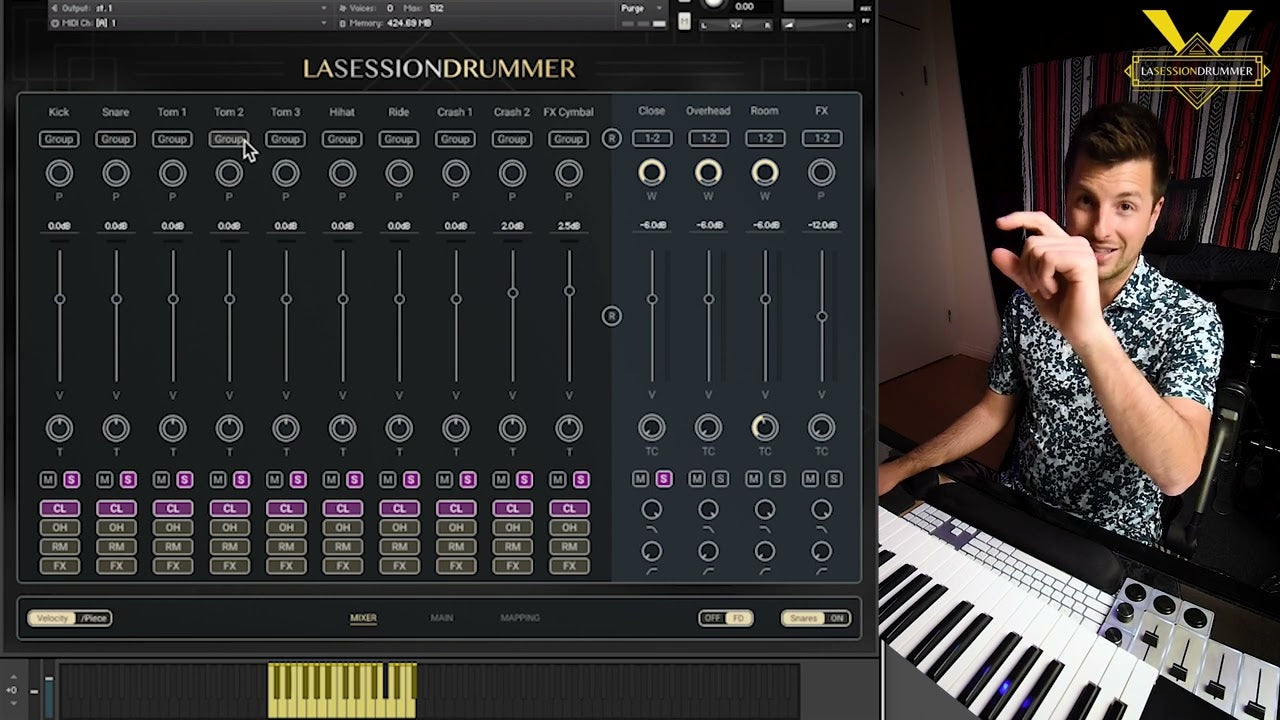Open the FX mic 1-2 output selector
Image resolution: width=1280 pixels, height=720 pixels.
click(x=821, y=138)
